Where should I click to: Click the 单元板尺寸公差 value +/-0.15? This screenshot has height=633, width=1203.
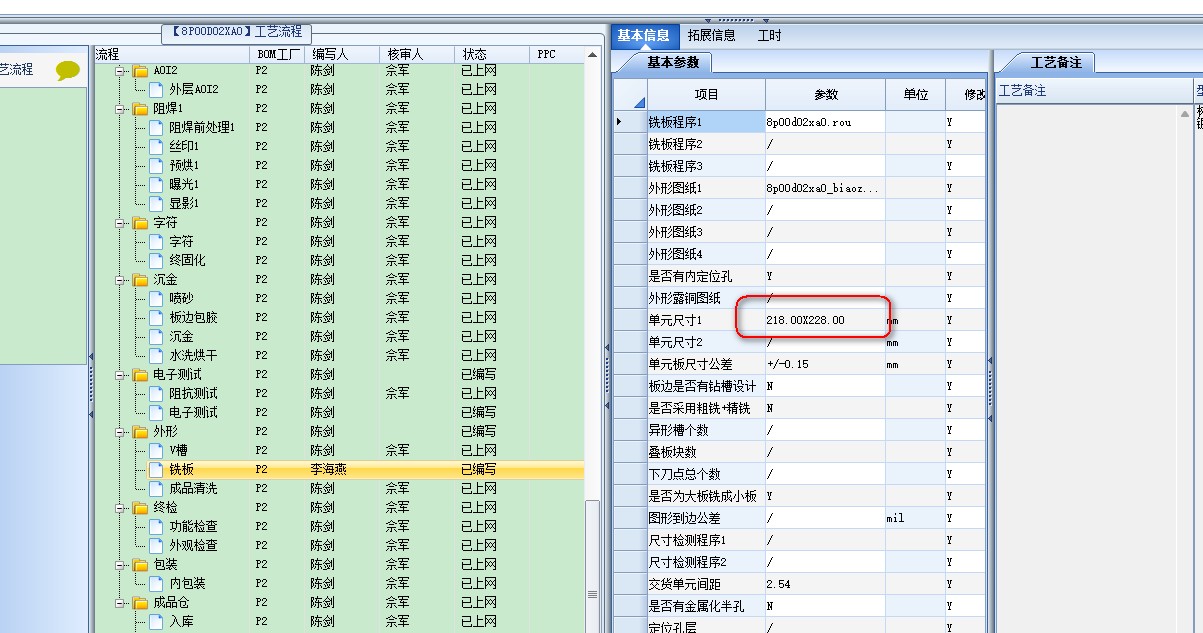788,364
